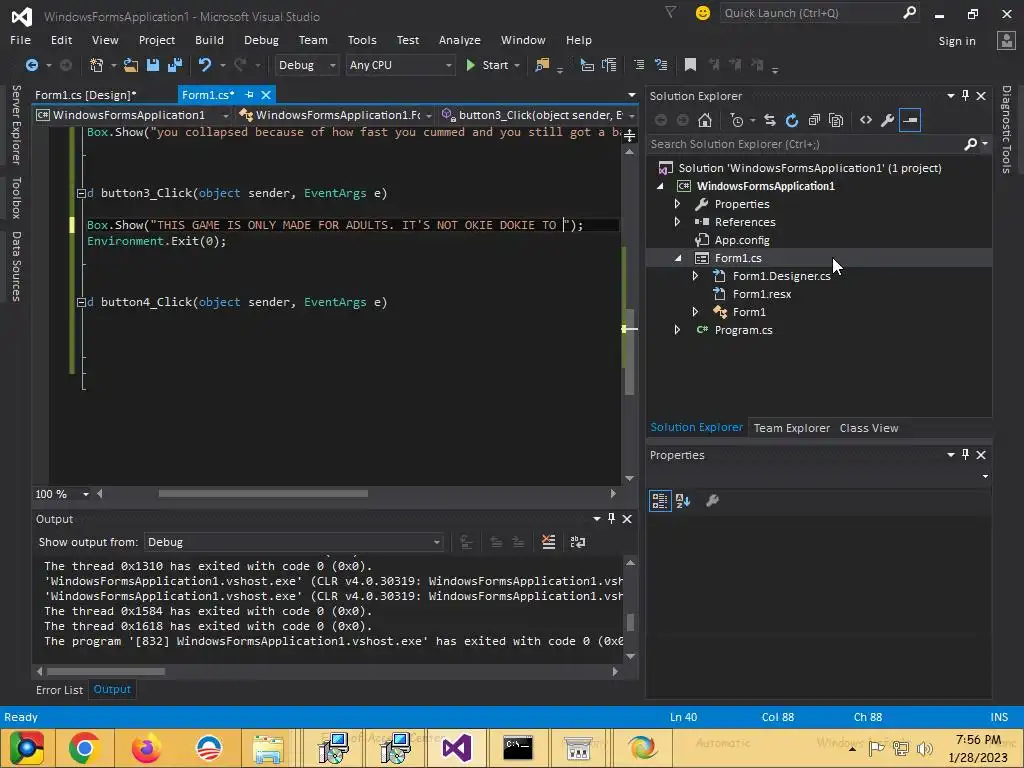Click the Quick Launch search magnifier
1024x768 pixels.
[909, 12]
